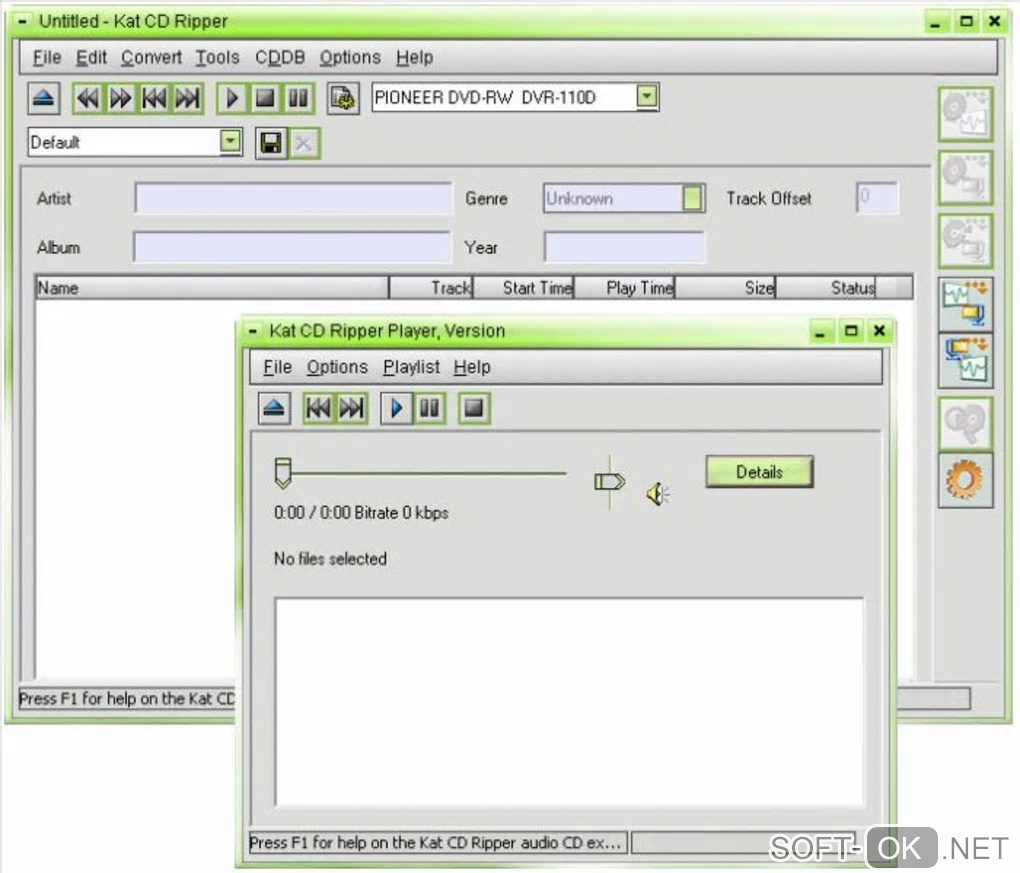Close the Kat CD Ripper Player window

[x=879, y=331]
